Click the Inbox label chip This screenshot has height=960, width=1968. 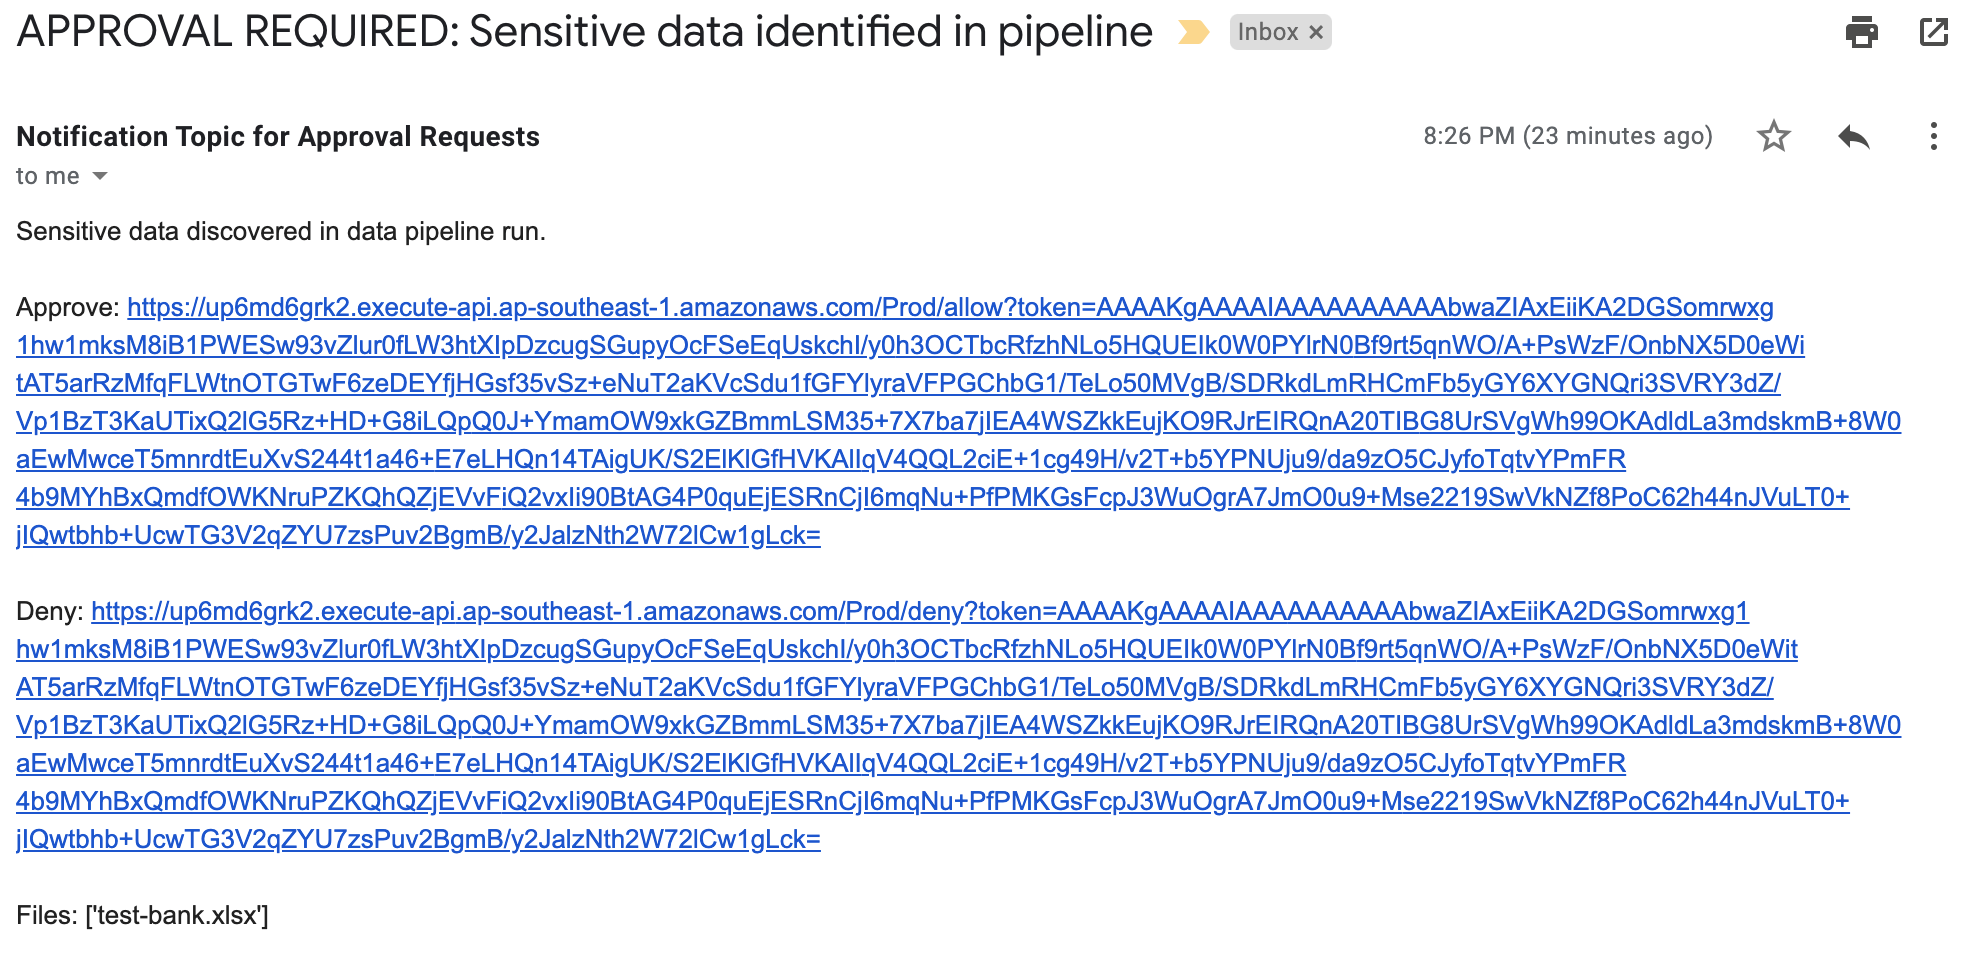[1268, 33]
